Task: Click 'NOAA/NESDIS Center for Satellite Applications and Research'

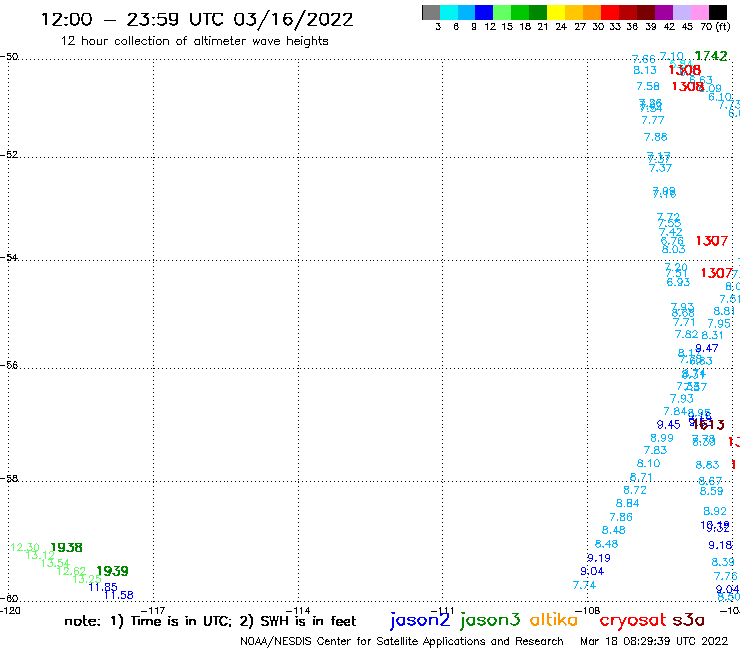Action: pos(402,641)
